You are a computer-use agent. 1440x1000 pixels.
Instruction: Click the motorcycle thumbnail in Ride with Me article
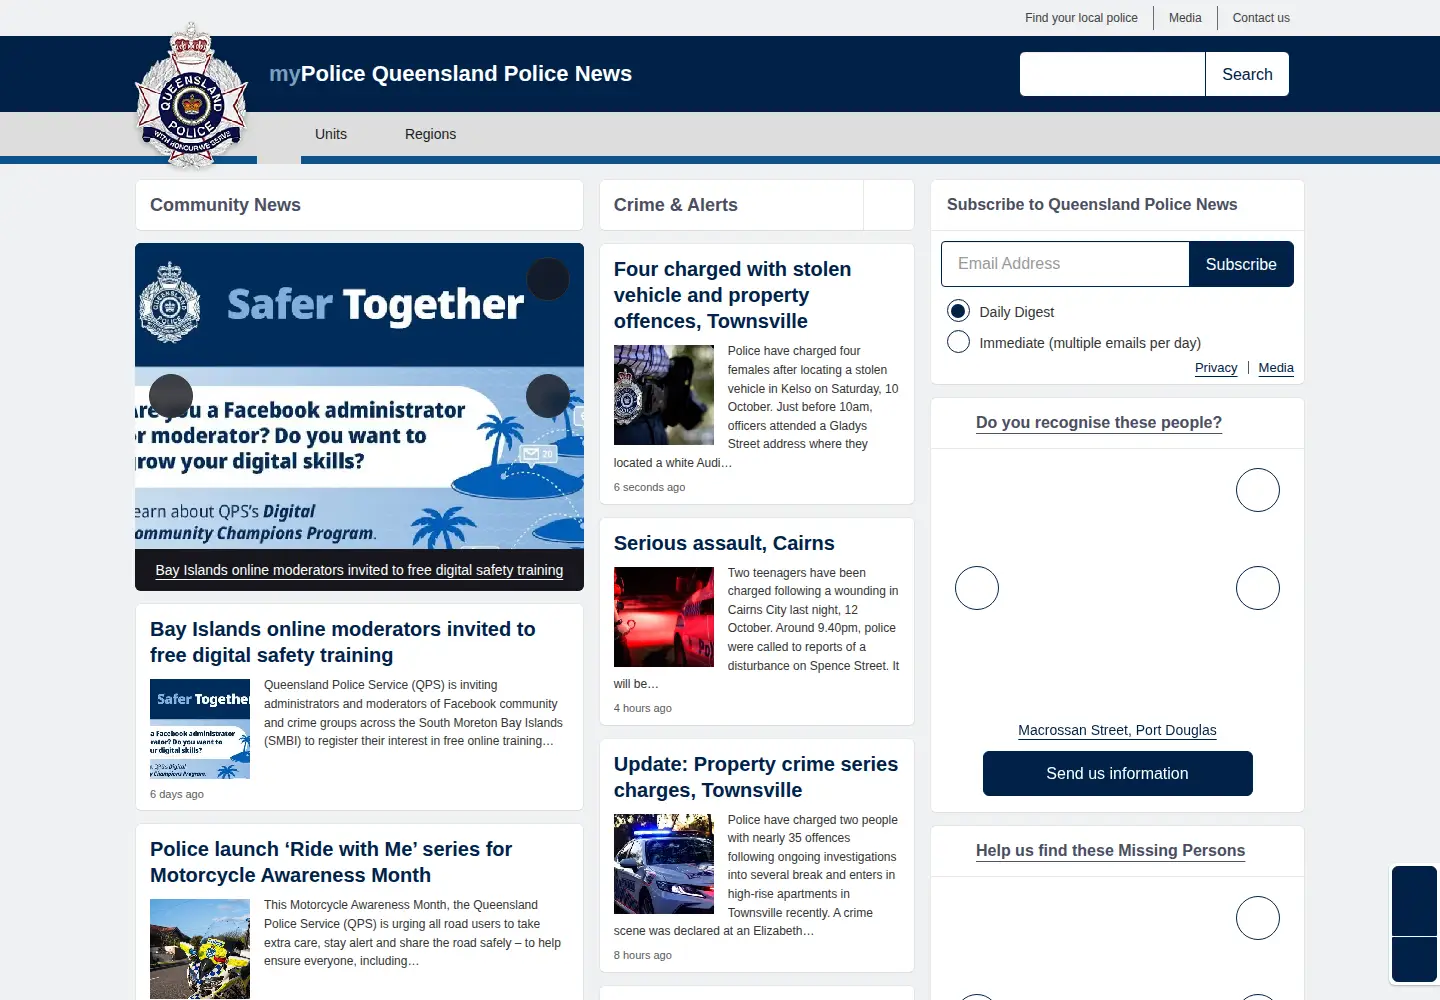coord(200,949)
